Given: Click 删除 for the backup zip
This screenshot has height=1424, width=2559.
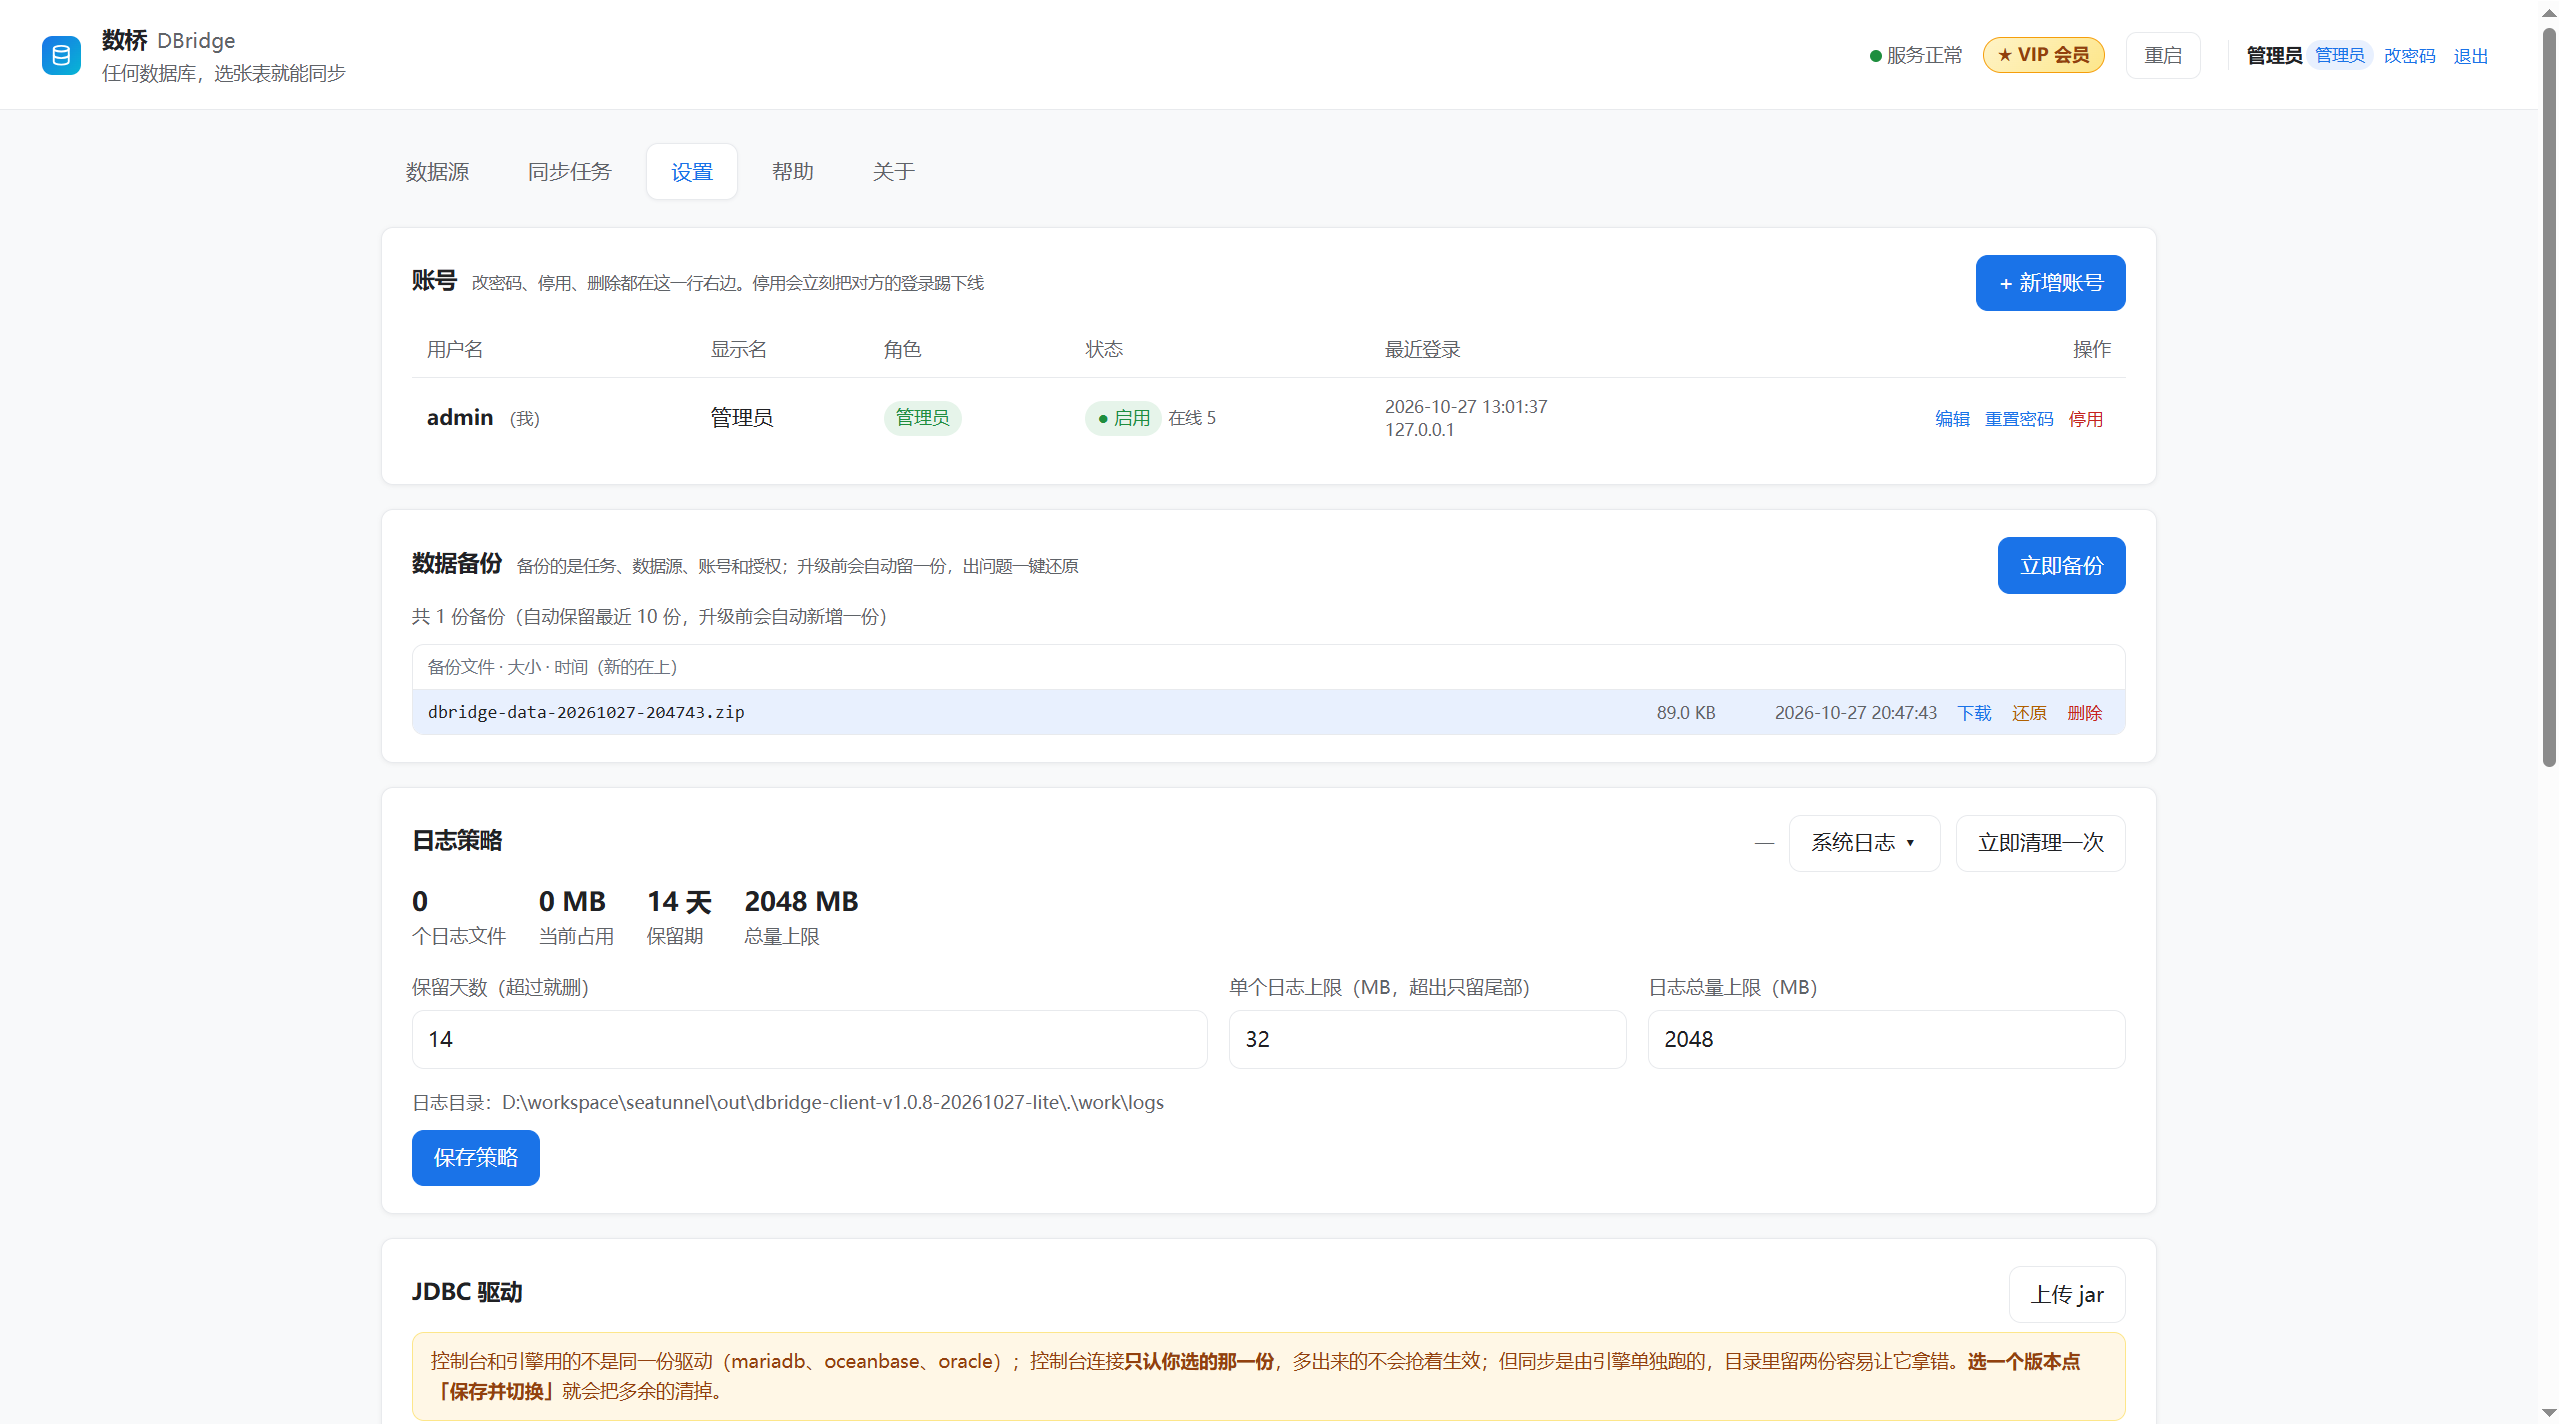Looking at the screenshot, I should (2084, 713).
